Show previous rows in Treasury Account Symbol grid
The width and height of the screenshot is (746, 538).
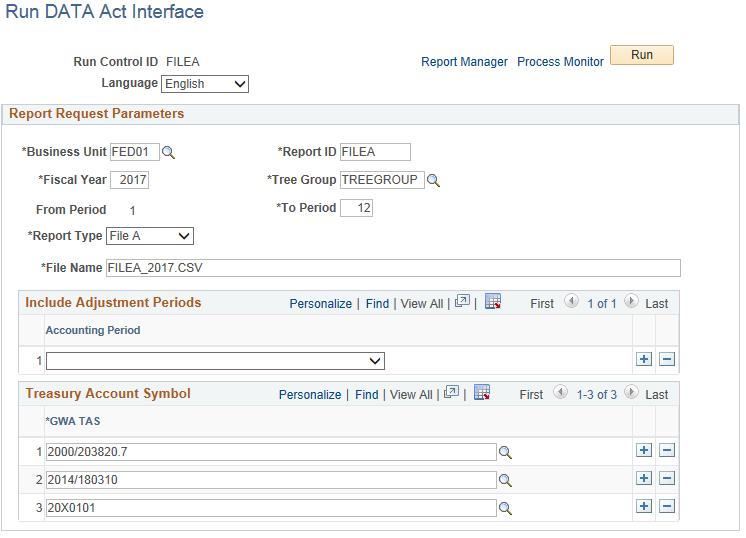pyautogui.click(x=560, y=392)
